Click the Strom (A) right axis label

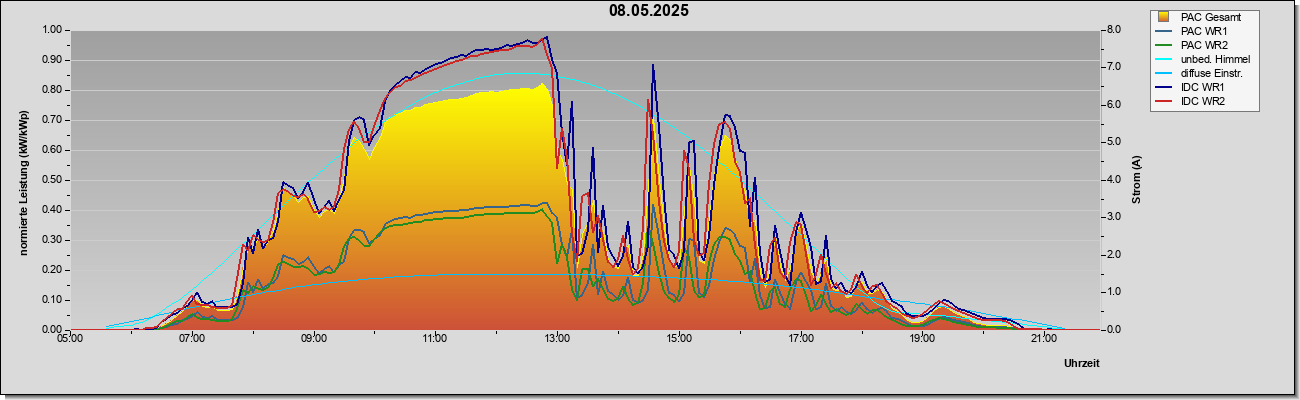click(x=1136, y=180)
